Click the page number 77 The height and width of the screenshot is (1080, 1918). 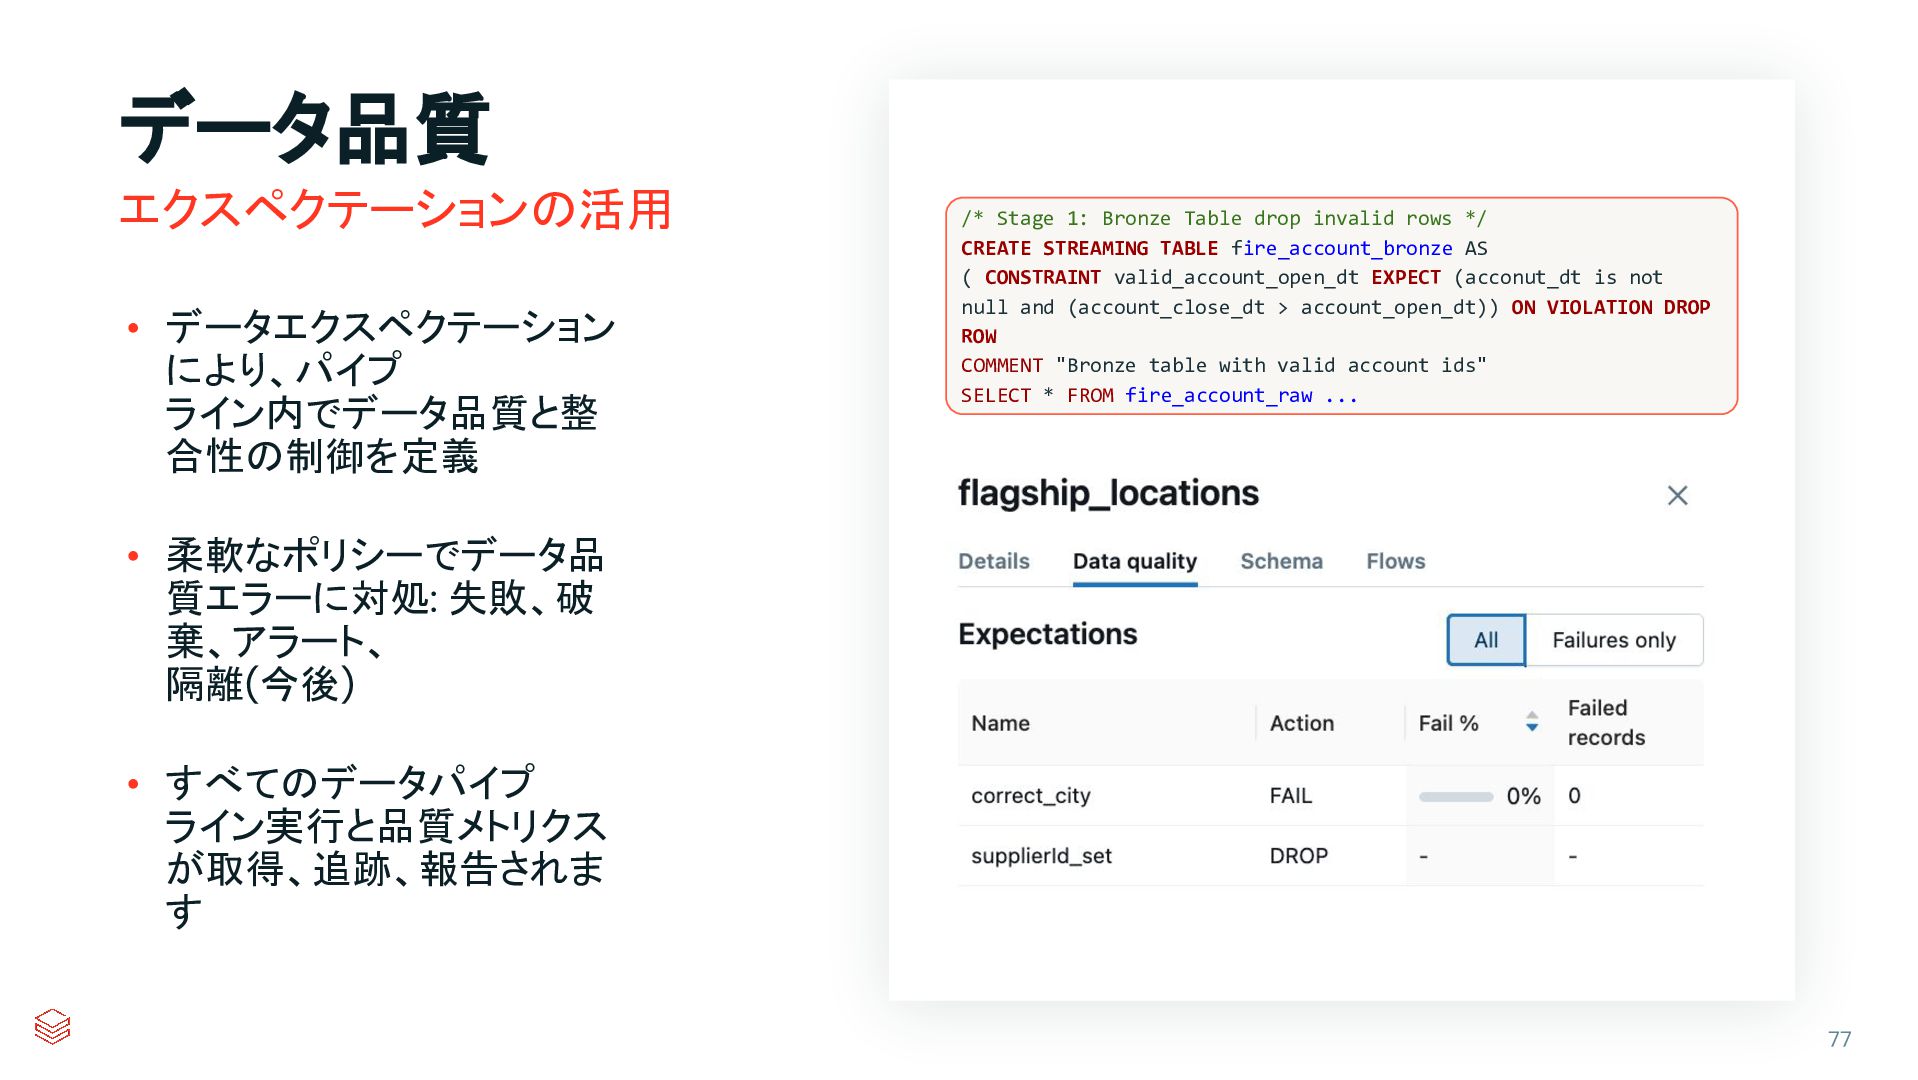pyautogui.click(x=1839, y=1039)
